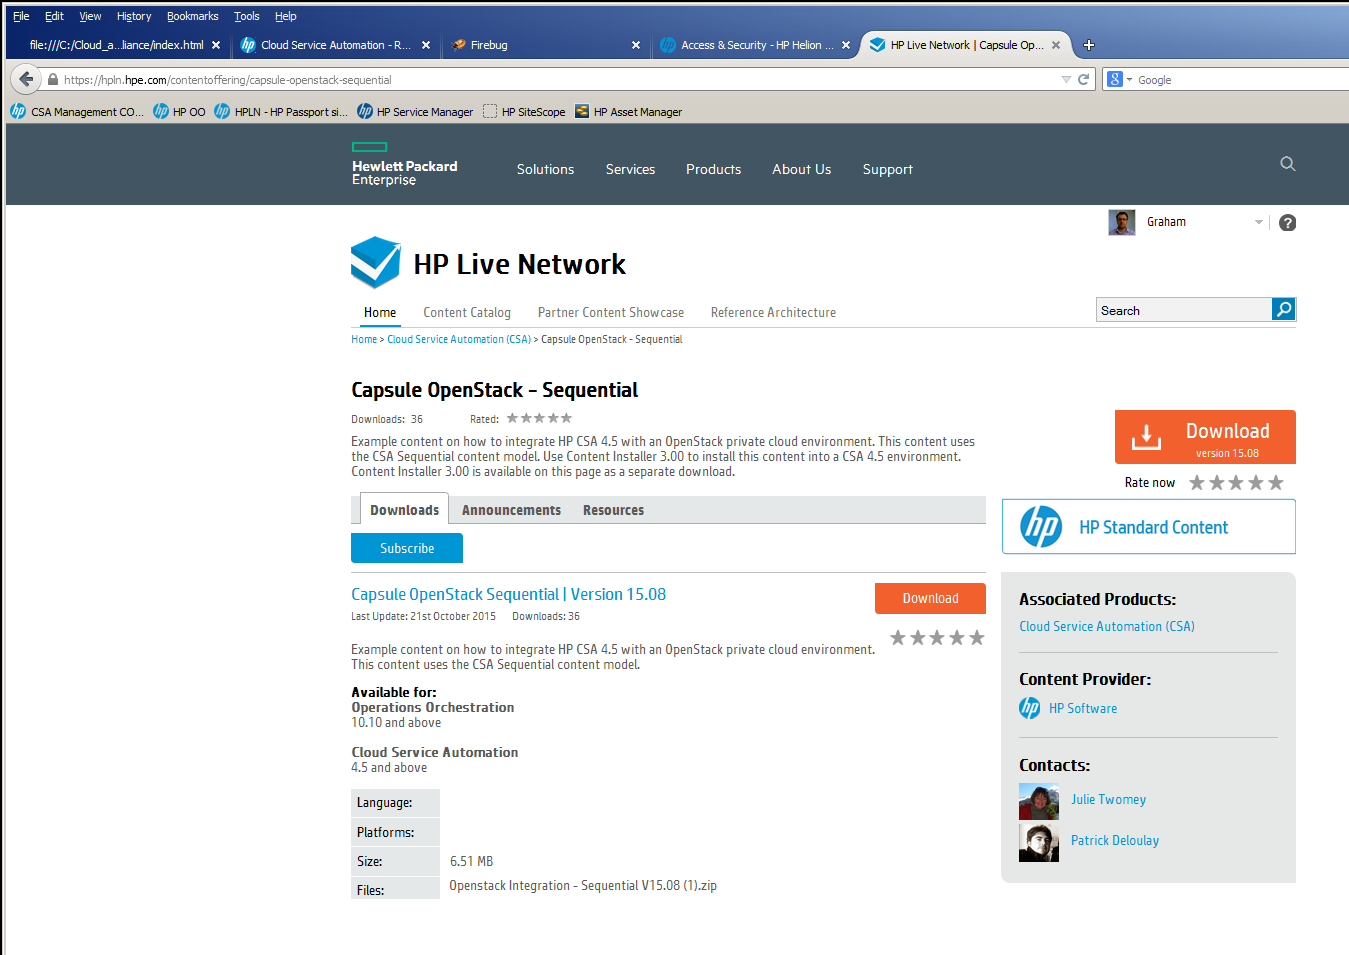Open the Bookmarks menu
1349x955 pixels.
pos(192,16)
